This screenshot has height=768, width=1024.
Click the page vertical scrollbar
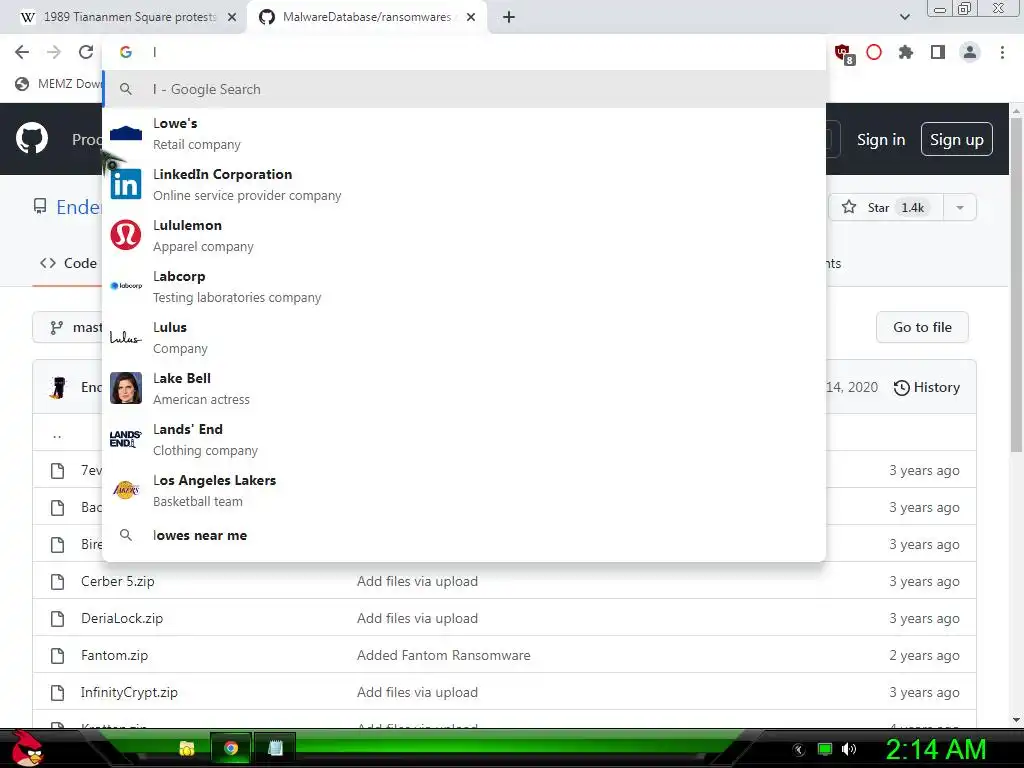[1016, 285]
